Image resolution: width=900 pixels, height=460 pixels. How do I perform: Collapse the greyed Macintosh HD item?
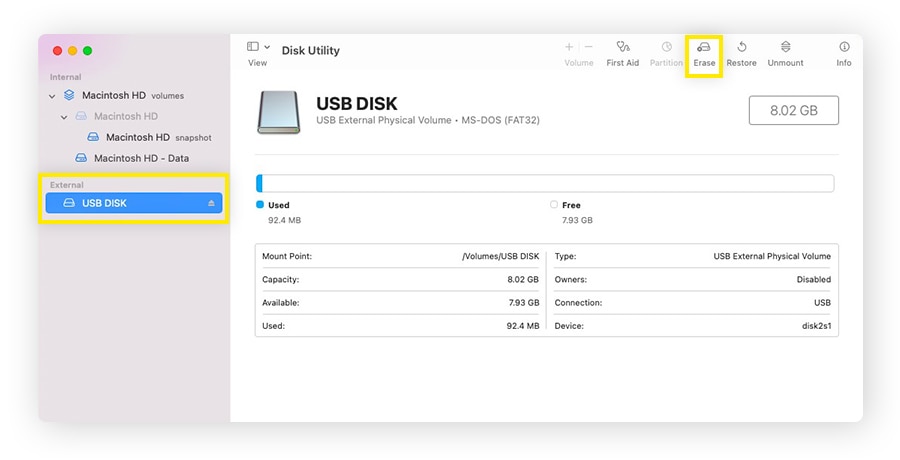coord(64,117)
